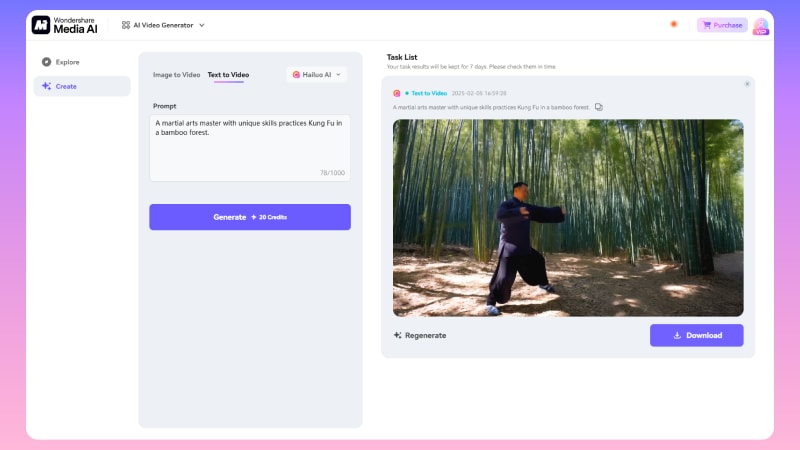Click the Hailuo AI model logo icon

(296, 74)
